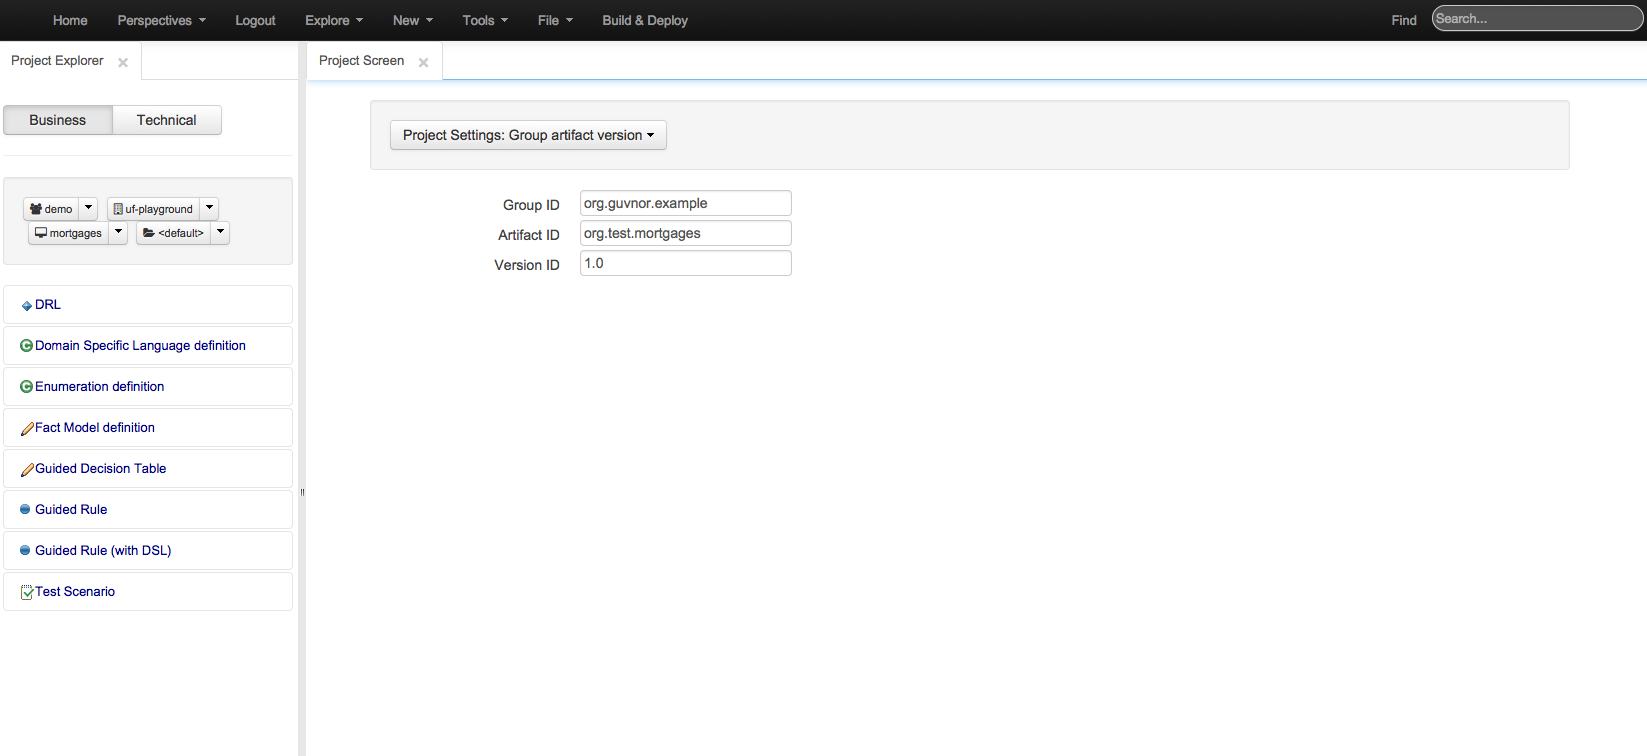Expand the demo organization dropdown arrow

[x=88, y=208]
